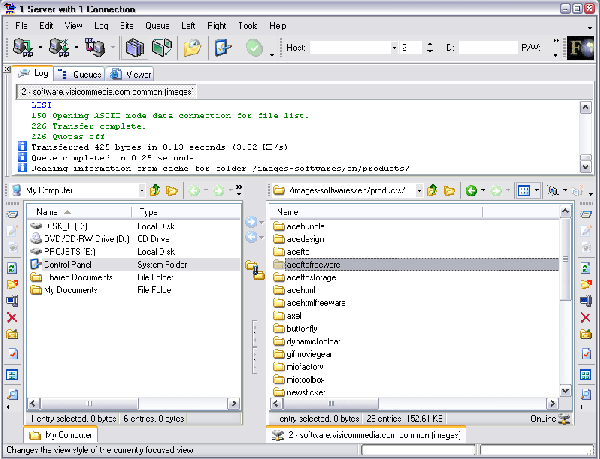The image size is (600, 459).
Task: Click the red X delete icon in right sidebar
Action: tap(587, 318)
